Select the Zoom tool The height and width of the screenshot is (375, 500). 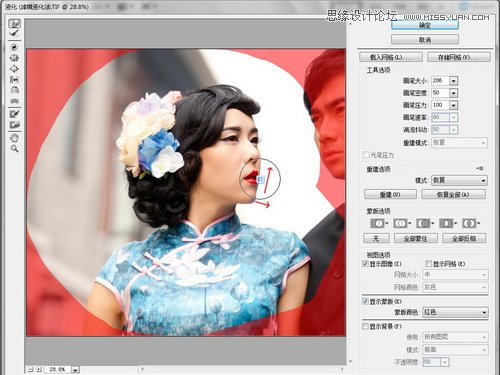click(14, 148)
